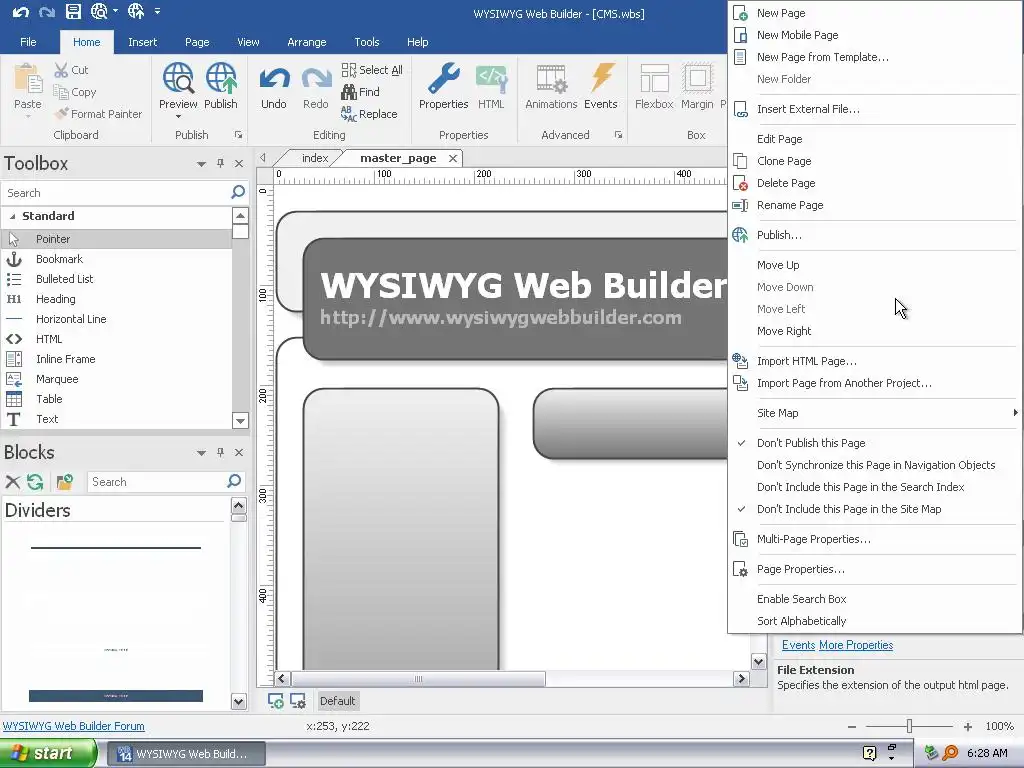Click the More Properties link
This screenshot has width=1024, height=768.
click(x=856, y=645)
